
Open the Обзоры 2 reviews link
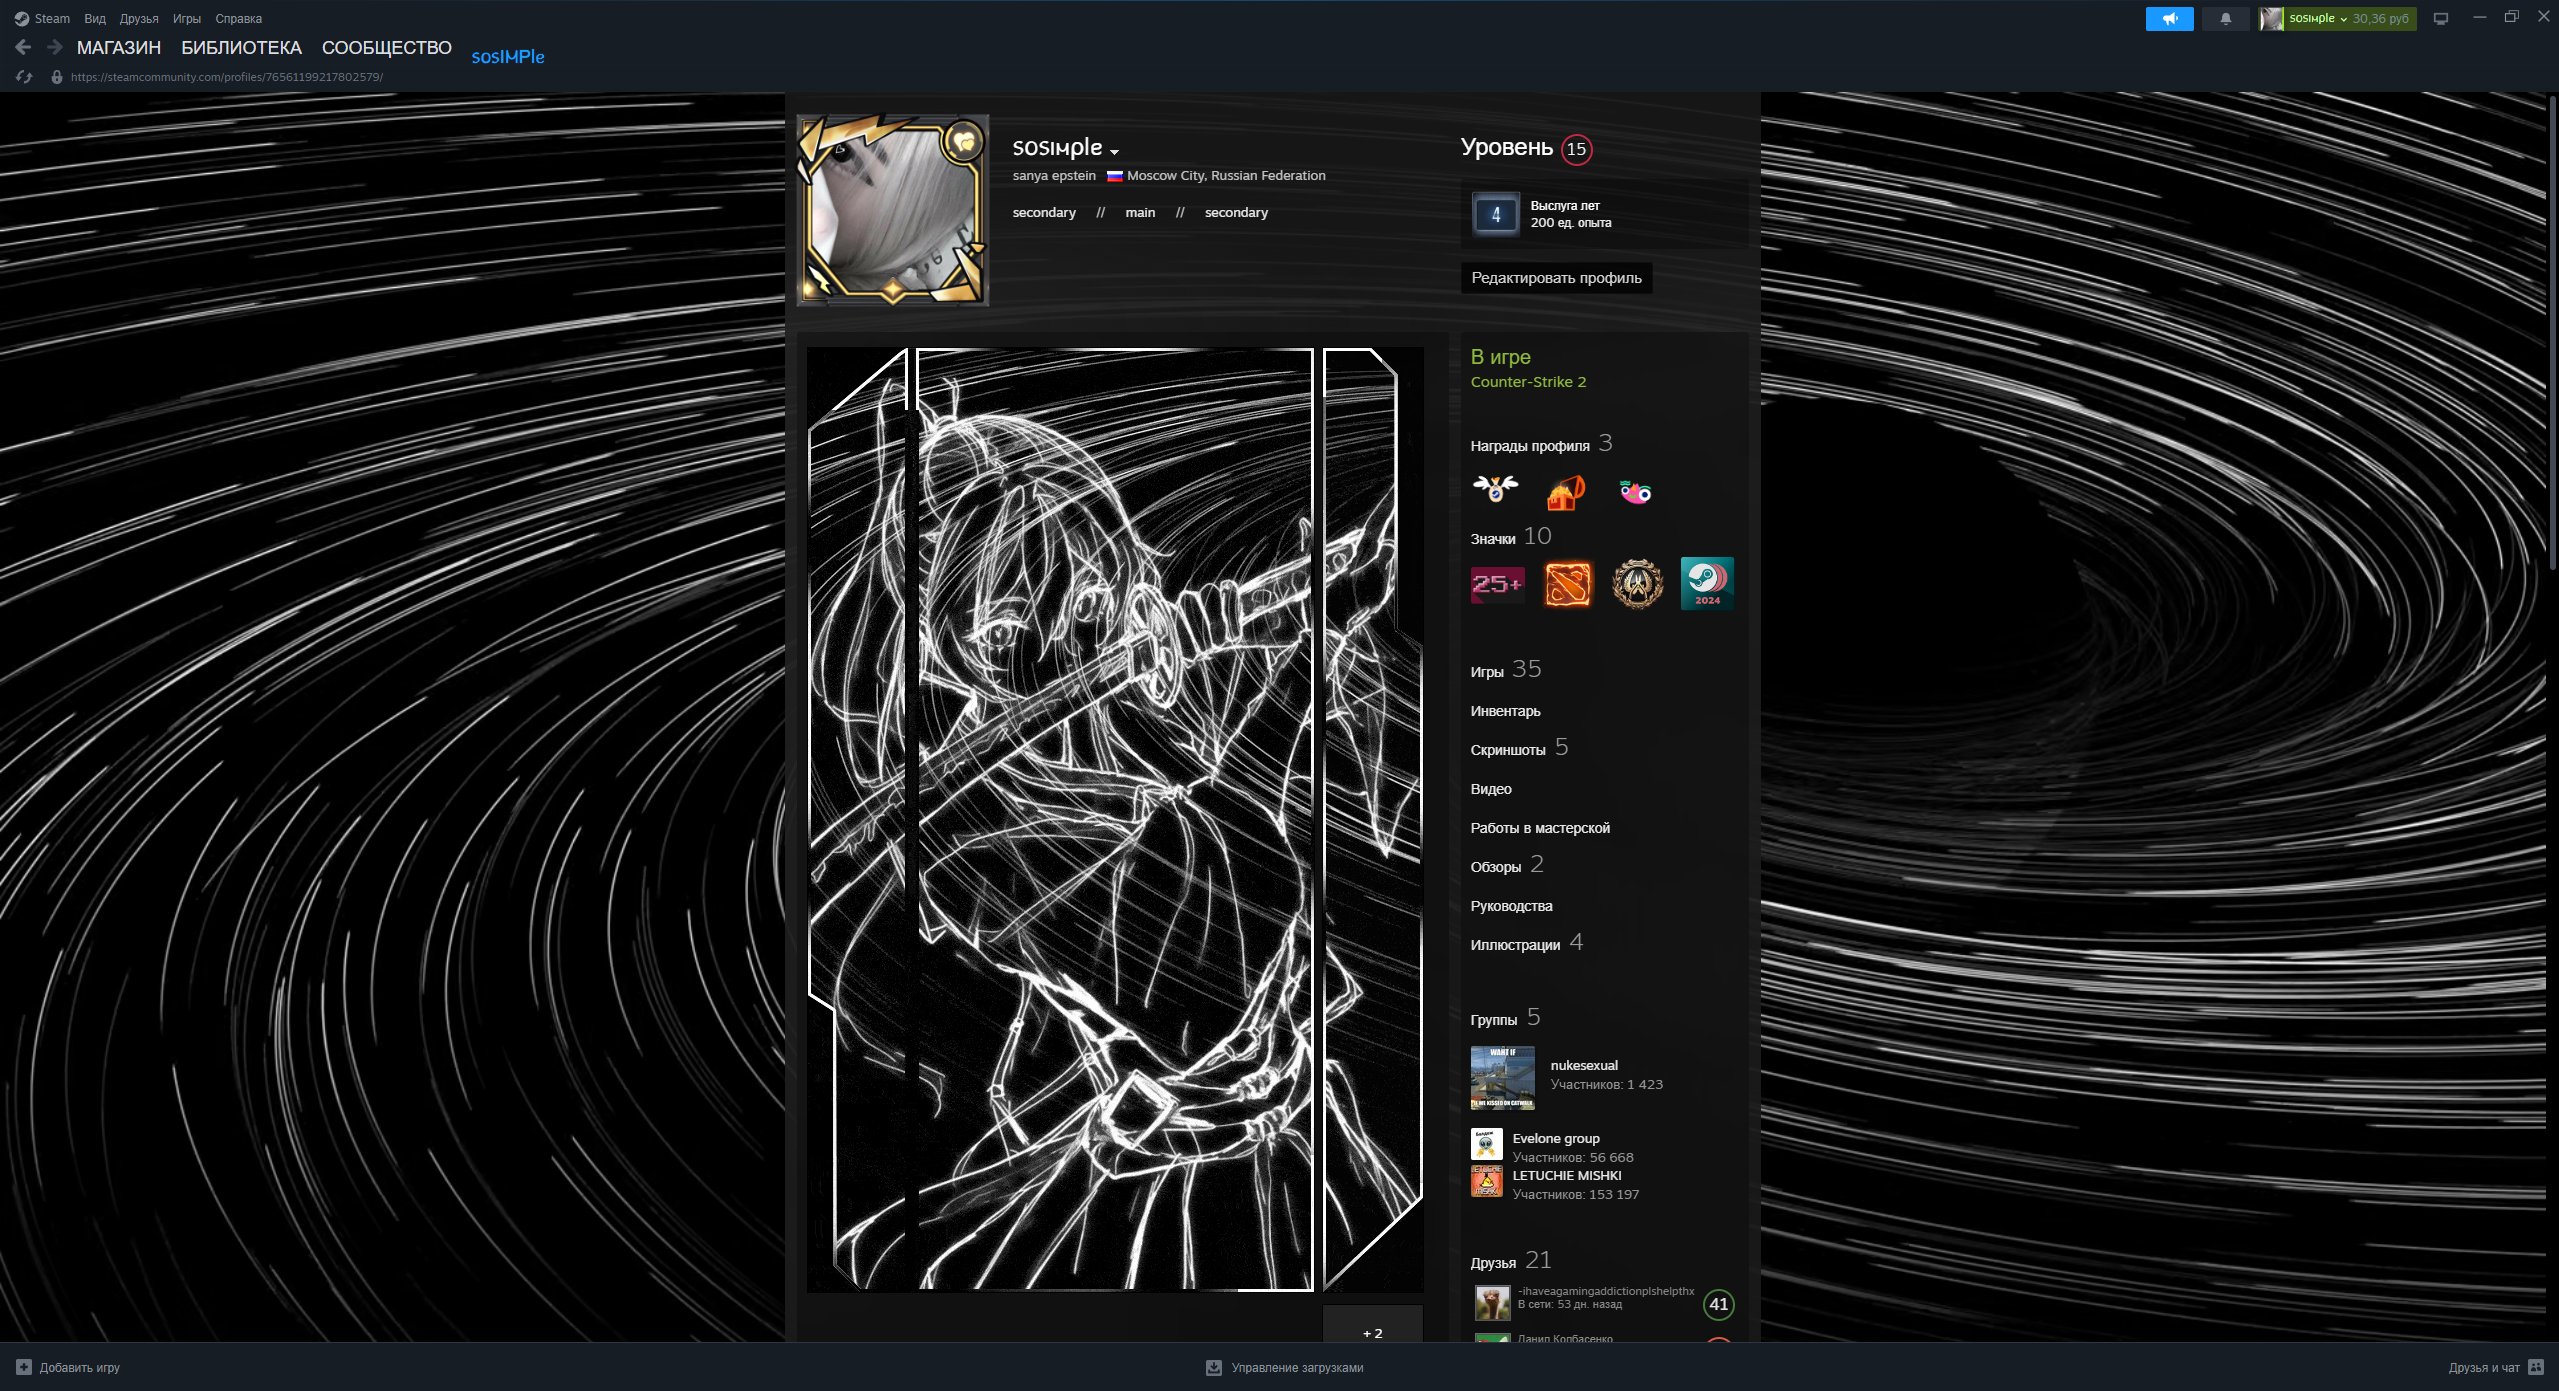coord(1507,865)
